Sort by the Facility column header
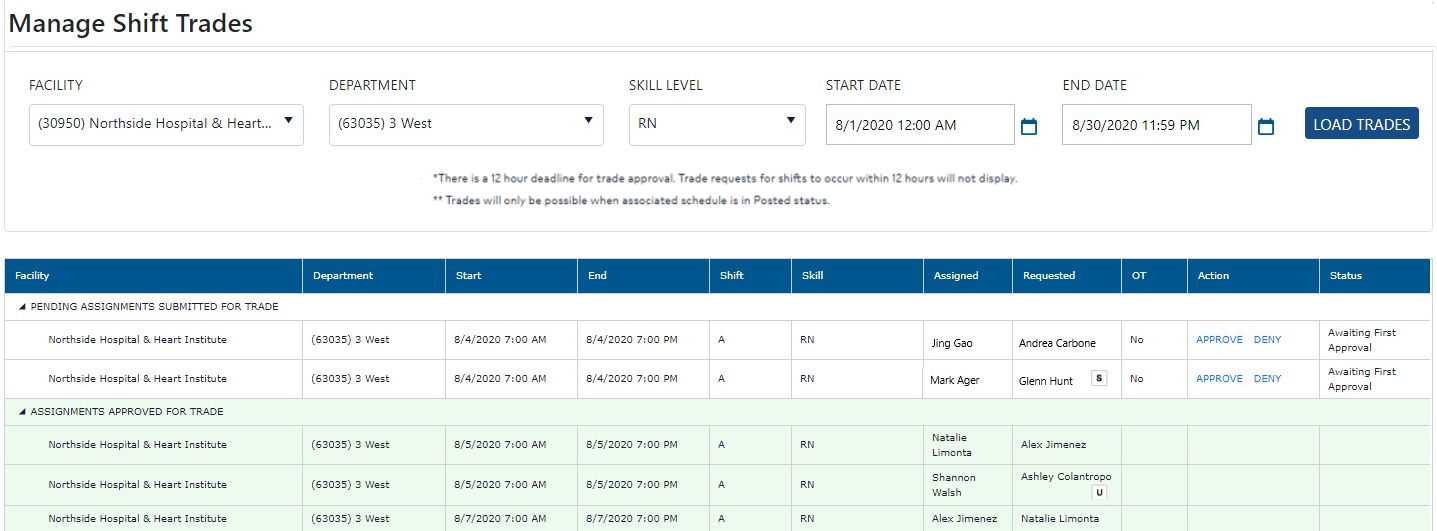This screenshot has width=1437, height=531. pos(32,276)
